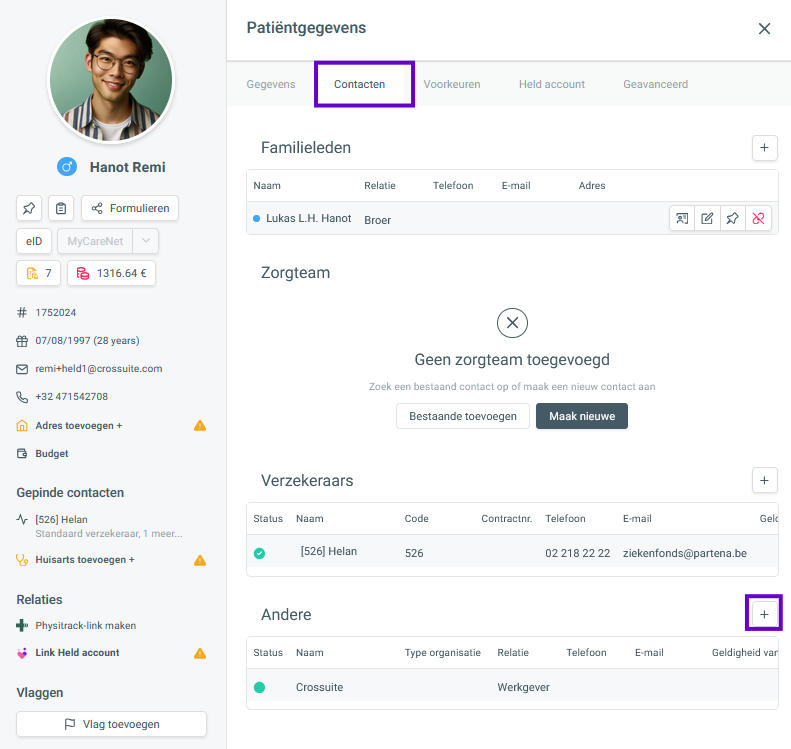Open the Voorkeuren tab
Viewport: 791px width, 749px height.
point(451,84)
